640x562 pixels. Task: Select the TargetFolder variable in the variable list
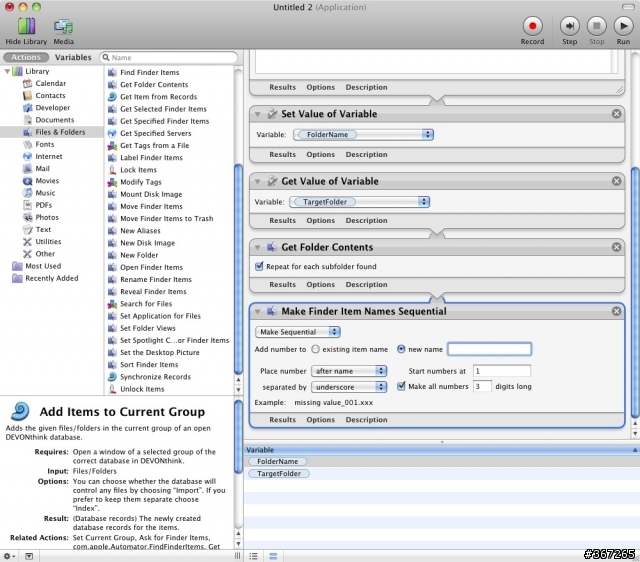click(x=279, y=474)
